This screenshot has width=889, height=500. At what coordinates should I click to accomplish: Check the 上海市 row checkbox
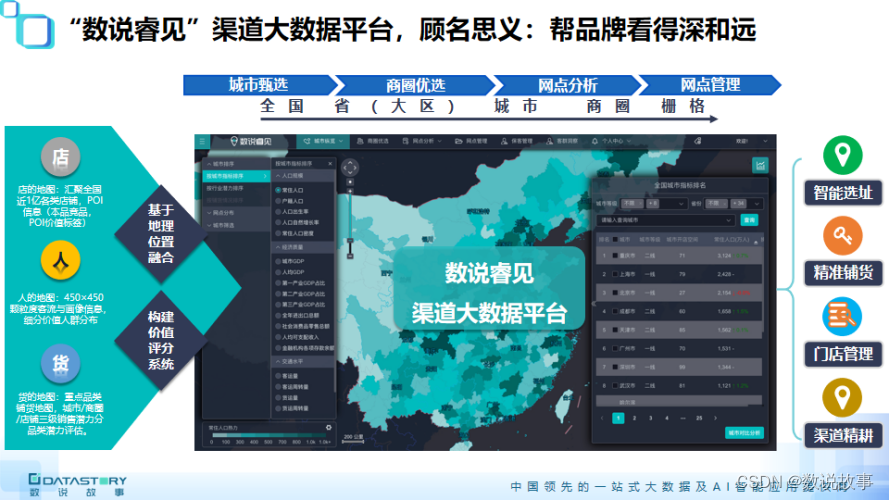point(615,274)
